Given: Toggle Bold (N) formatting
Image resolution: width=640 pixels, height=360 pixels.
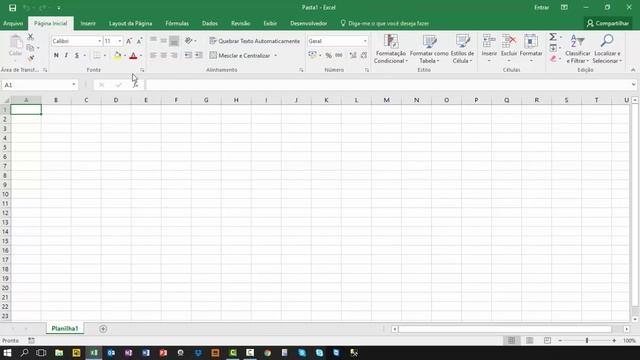Looking at the screenshot, I should [56, 55].
